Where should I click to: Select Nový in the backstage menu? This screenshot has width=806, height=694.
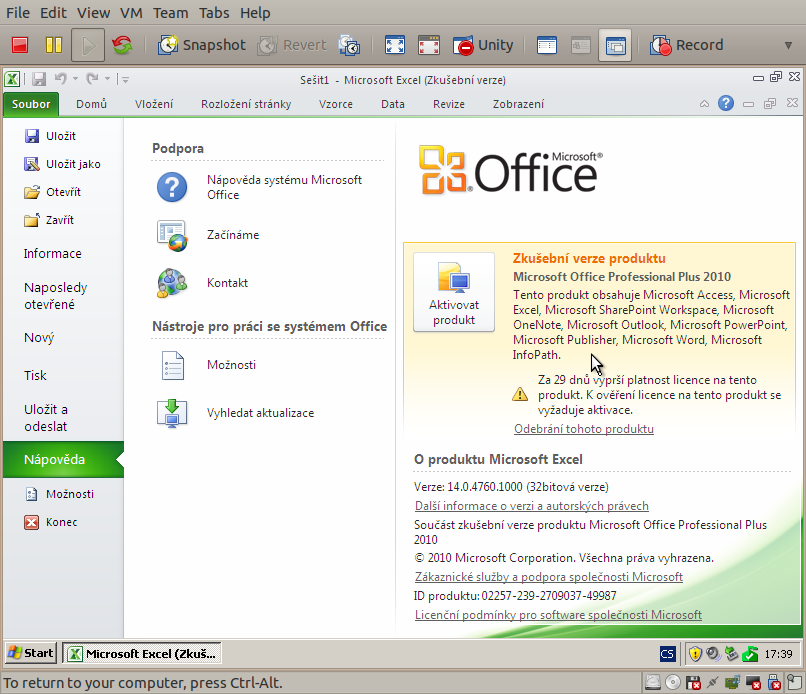pyautogui.click(x=39, y=338)
